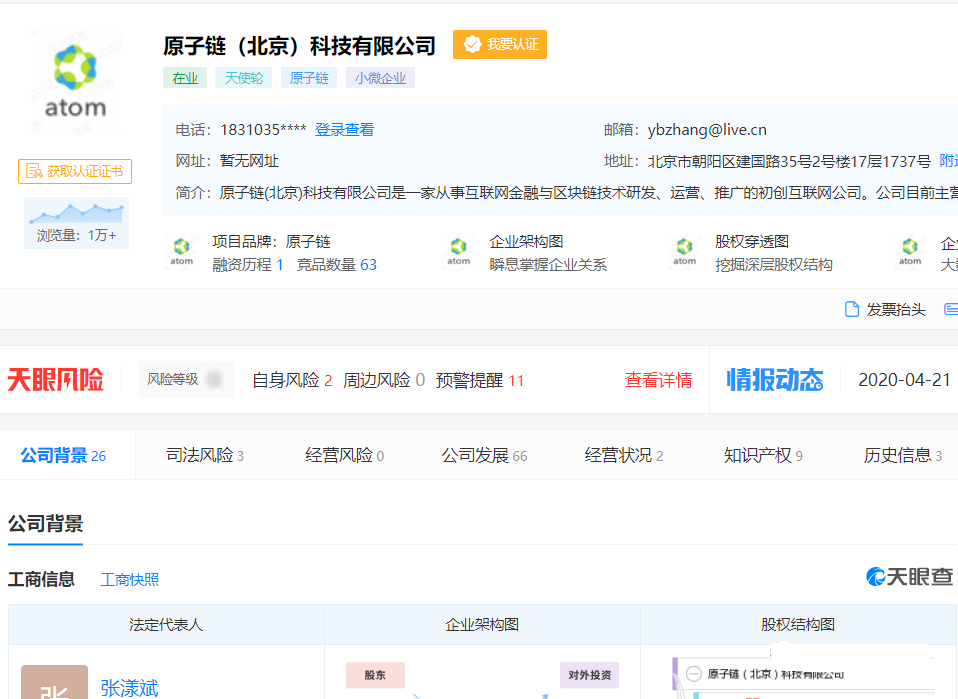Select the 经营状况 tab
The width and height of the screenshot is (958, 699).
(x=624, y=456)
